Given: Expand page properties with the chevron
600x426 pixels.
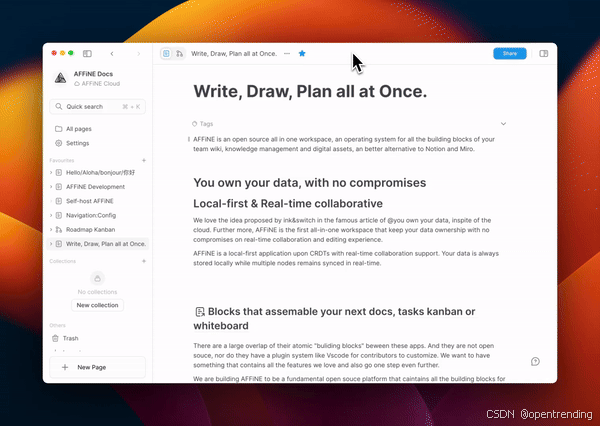Looking at the screenshot, I should 503,124.
